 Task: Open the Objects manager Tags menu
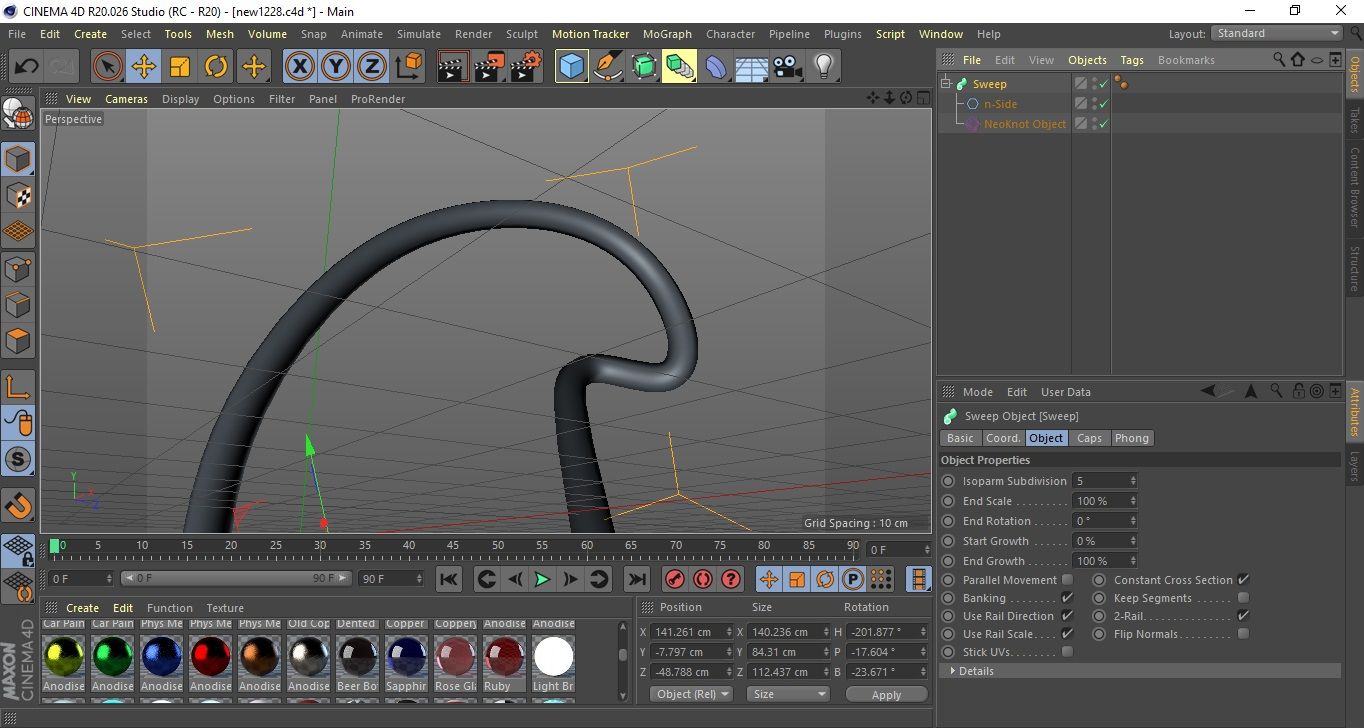tap(1132, 60)
